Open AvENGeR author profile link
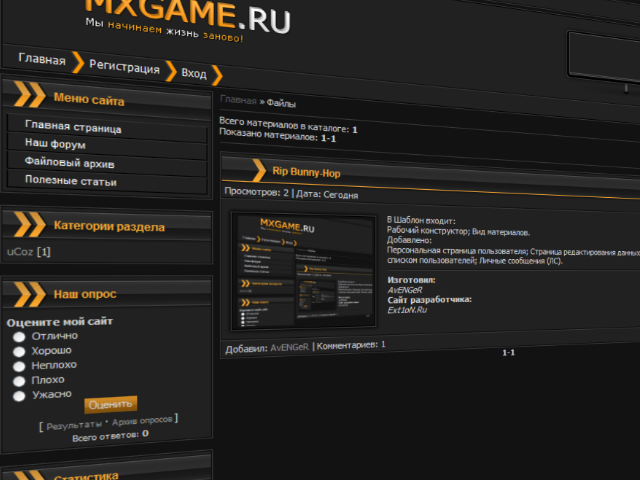Screen dimensions: 640x480 pyautogui.click(x=289, y=347)
